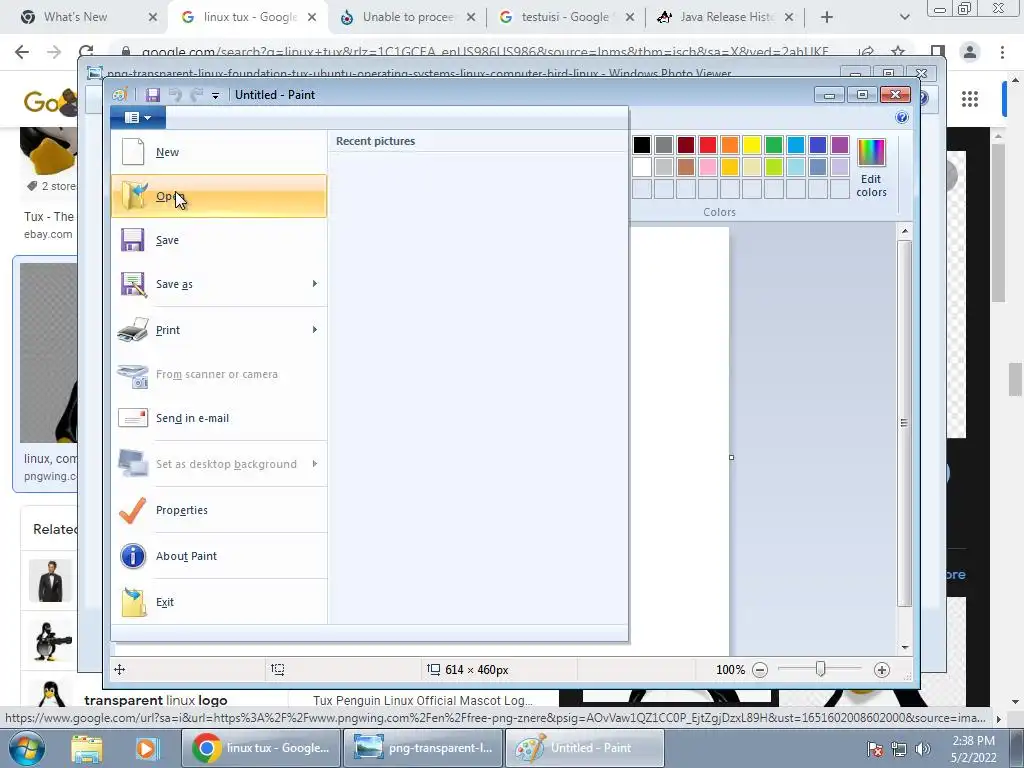Choose the pink color swatch
This screenshot has height=768, width=1024.
coord(708,167)
